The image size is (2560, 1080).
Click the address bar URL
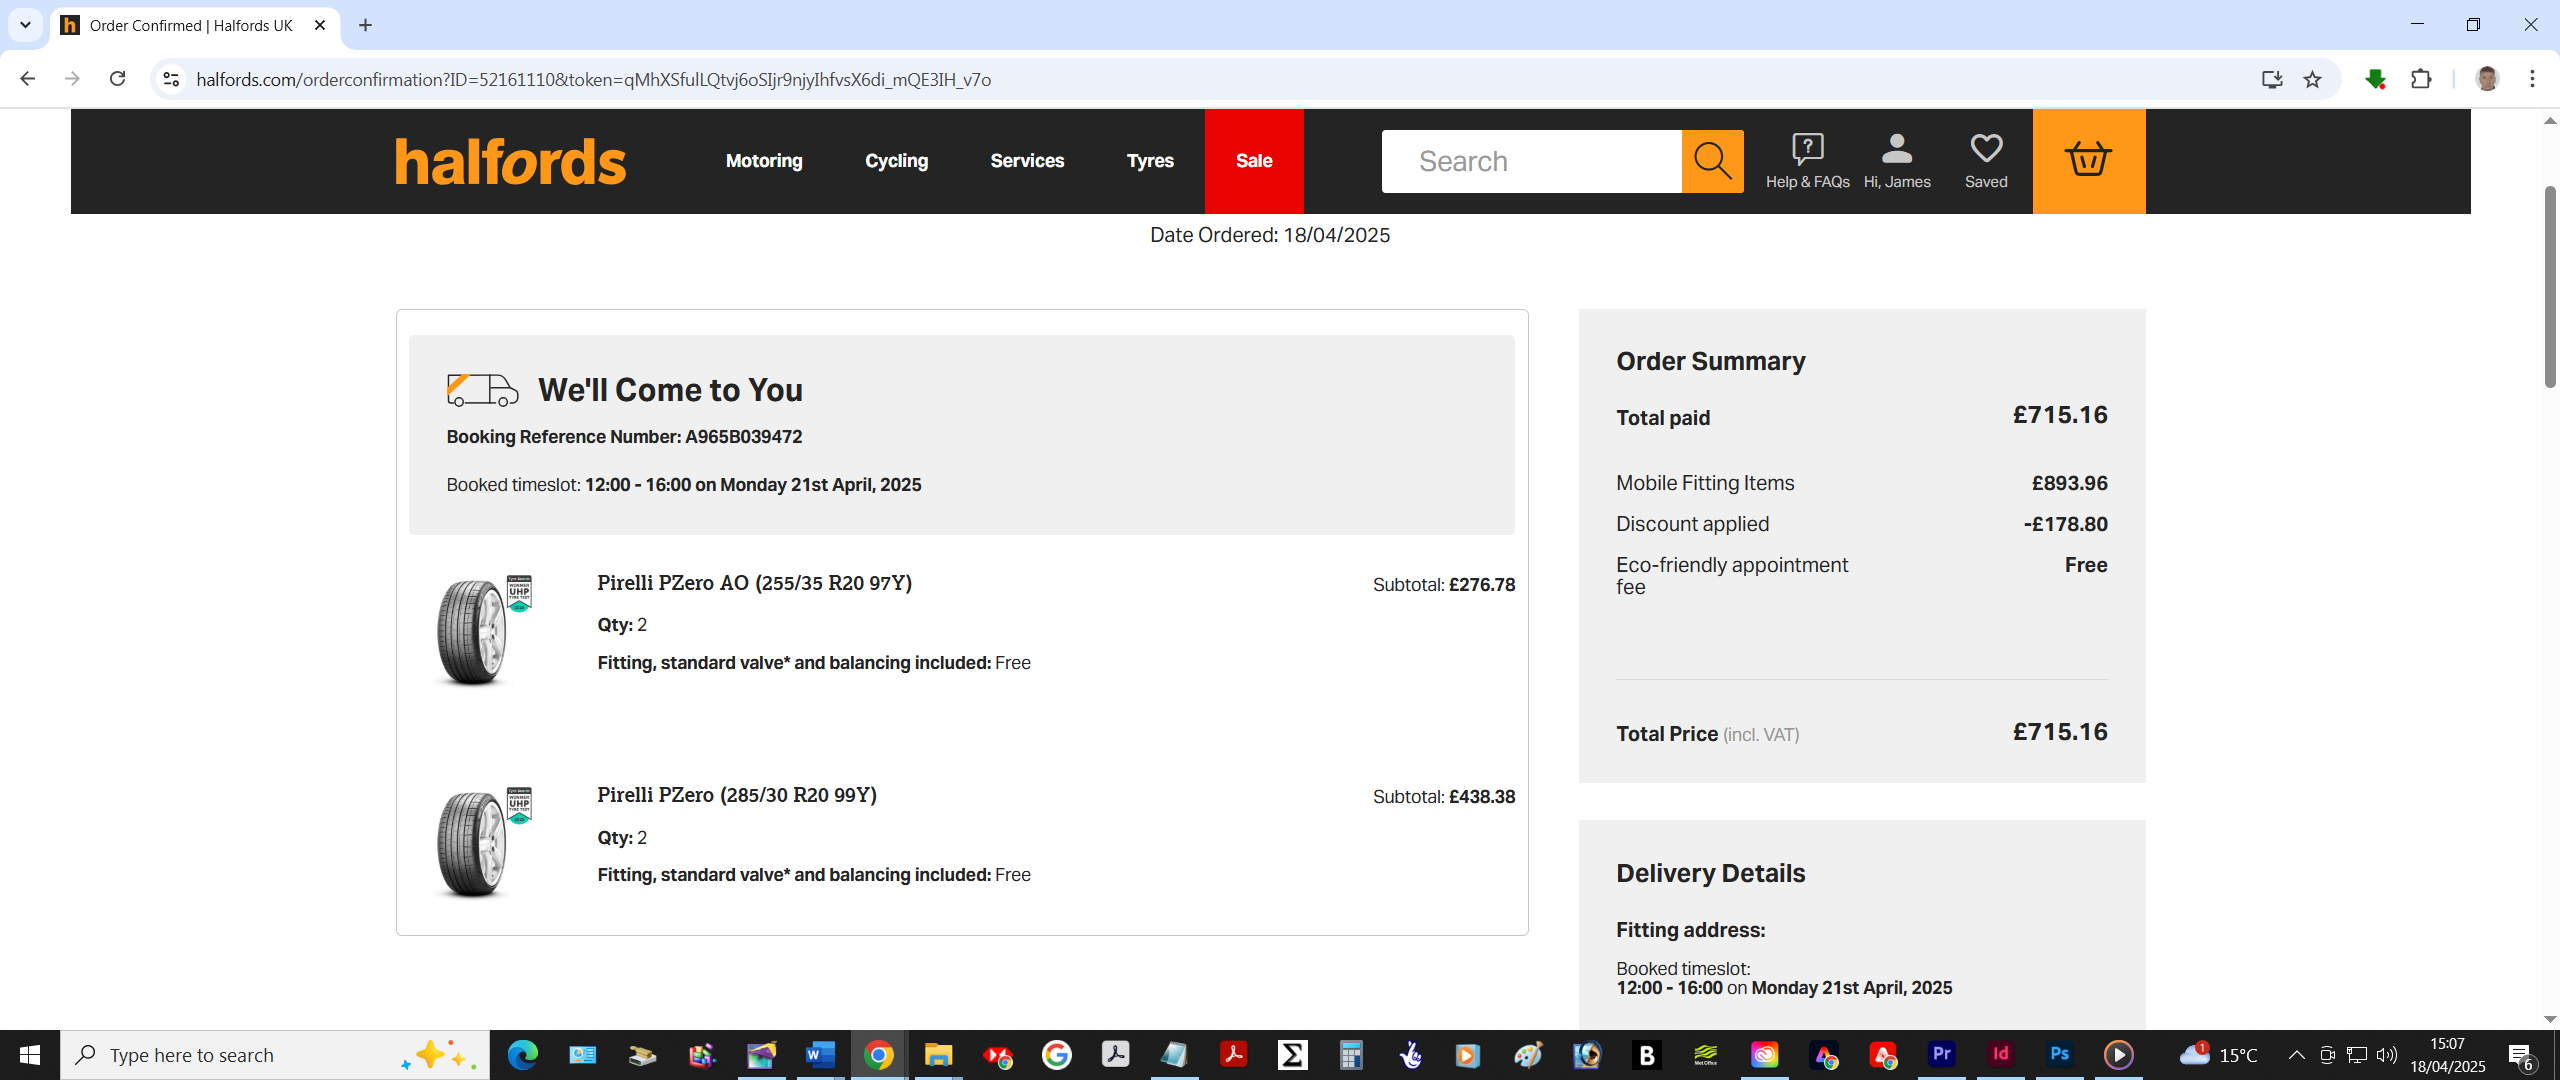[594, 79]
